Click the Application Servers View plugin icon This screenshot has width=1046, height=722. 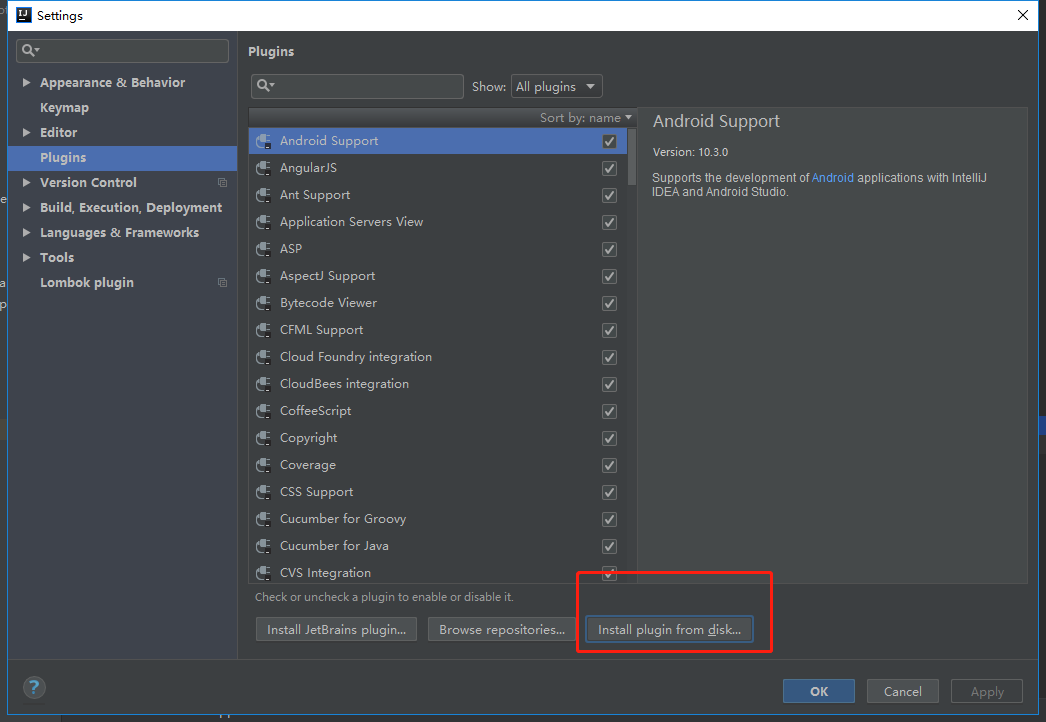264,222
